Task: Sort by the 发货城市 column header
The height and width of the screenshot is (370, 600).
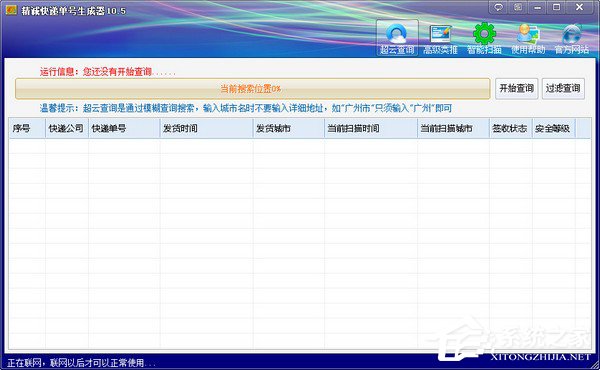Action: point(289,128)
